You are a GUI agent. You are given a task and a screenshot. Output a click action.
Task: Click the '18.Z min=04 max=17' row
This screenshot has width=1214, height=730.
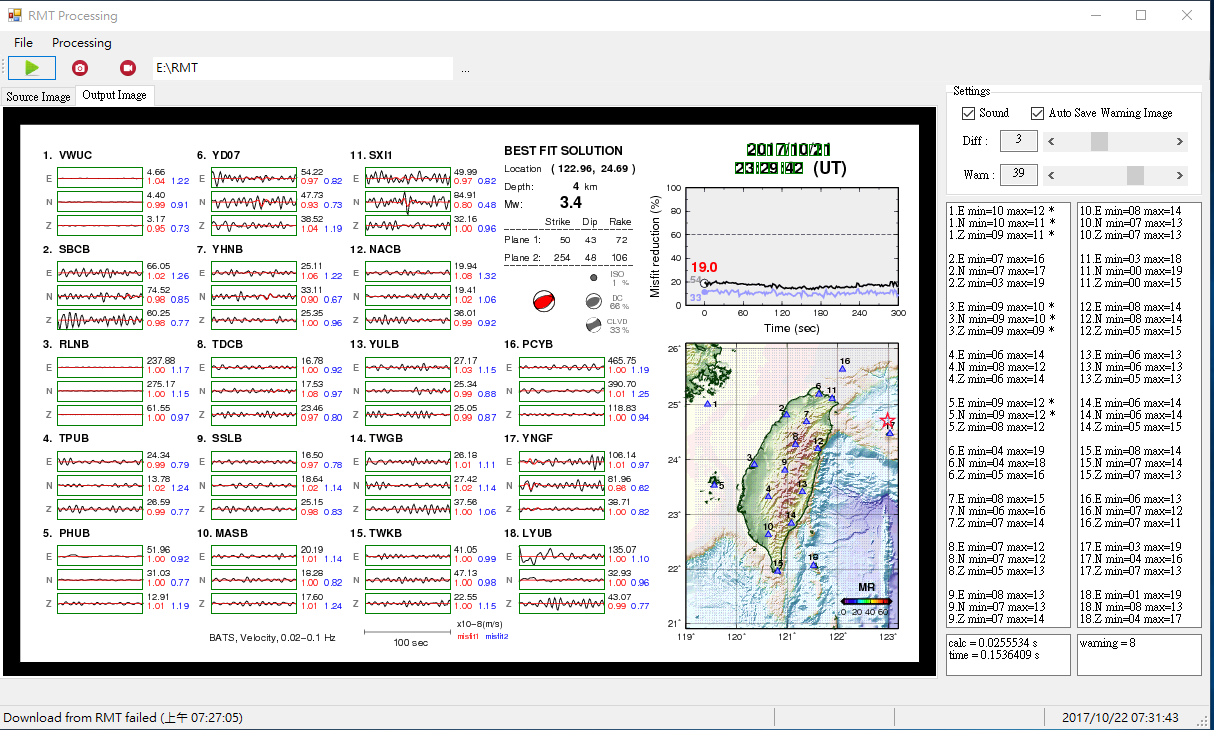[x=1131, y=619]
